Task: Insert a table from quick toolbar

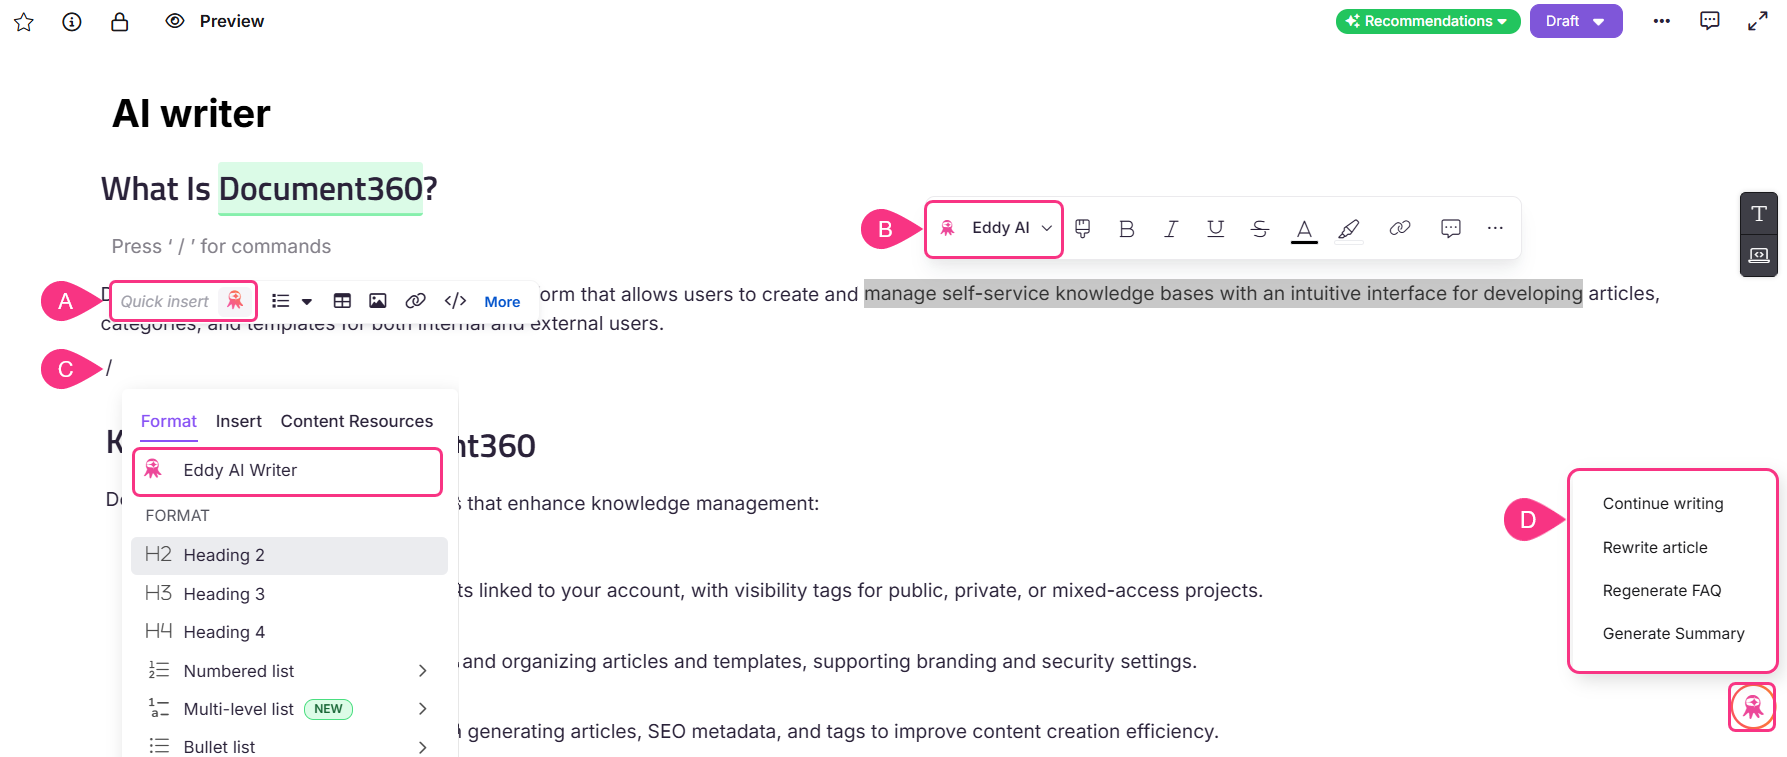Action: click(x=342, y=301)
